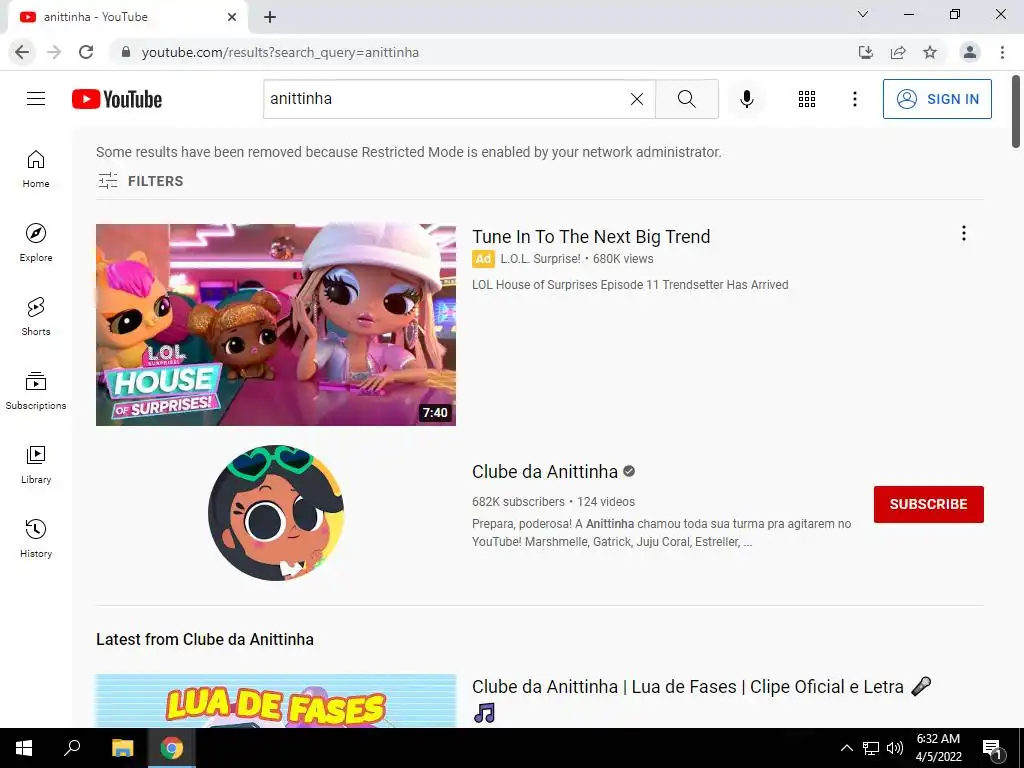Open Windows taskbar search
The width and height of the screenshot is (1024, 768).
pos(72,748)
